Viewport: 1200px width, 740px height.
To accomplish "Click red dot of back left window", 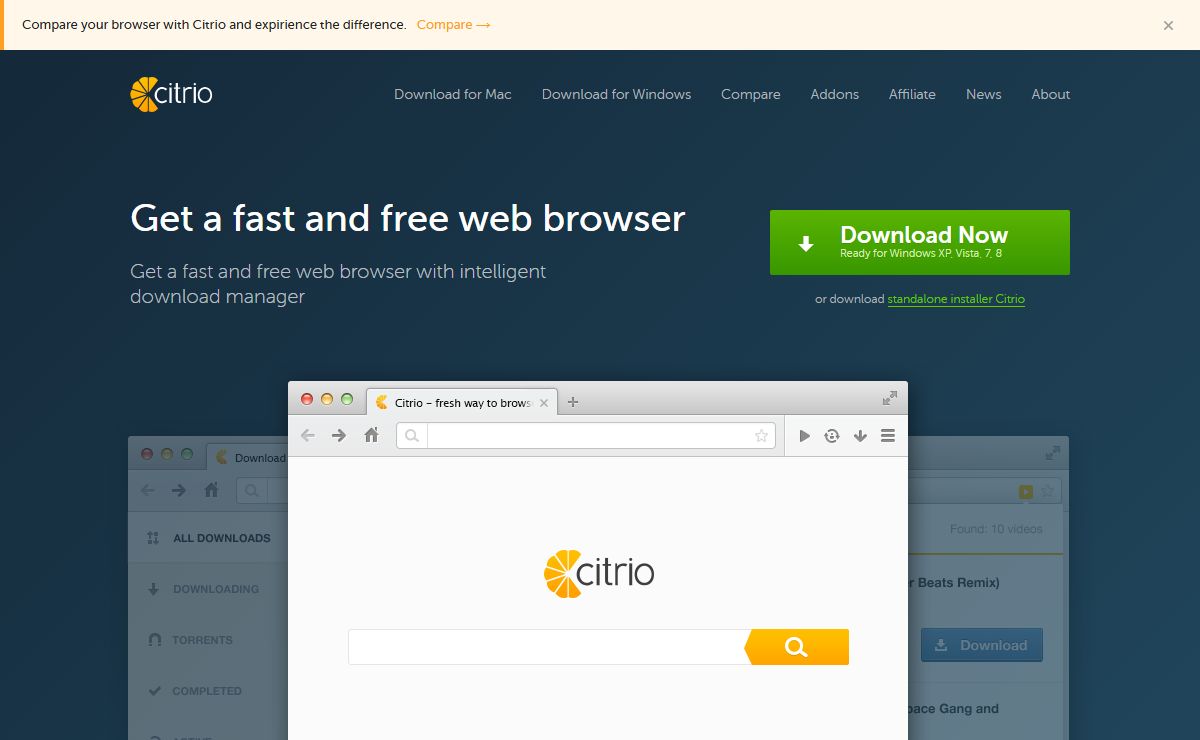I will pyautogui.click(x=147, y=454).
